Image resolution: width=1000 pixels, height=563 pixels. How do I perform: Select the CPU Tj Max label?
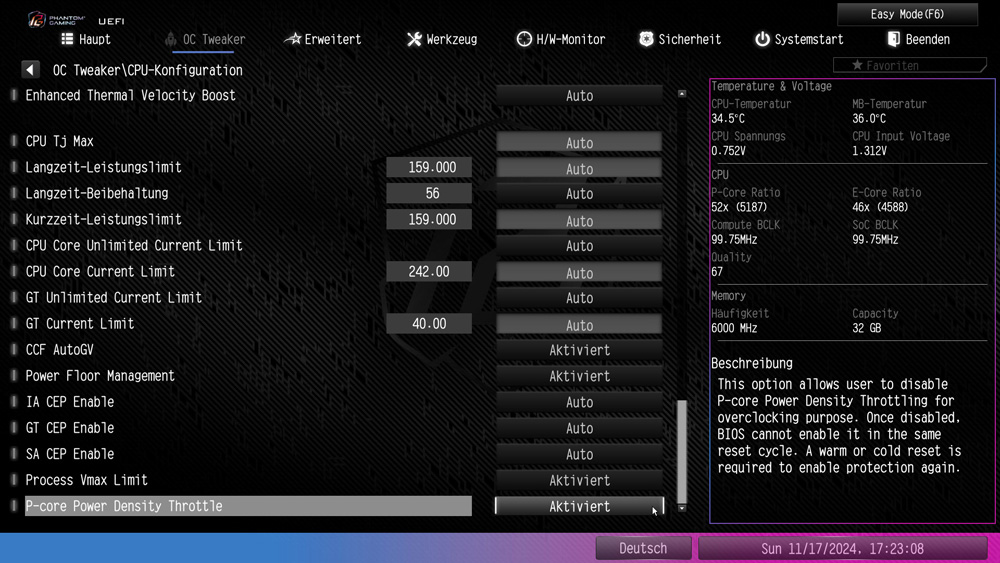pyautogui.click(x=60, y=142)
